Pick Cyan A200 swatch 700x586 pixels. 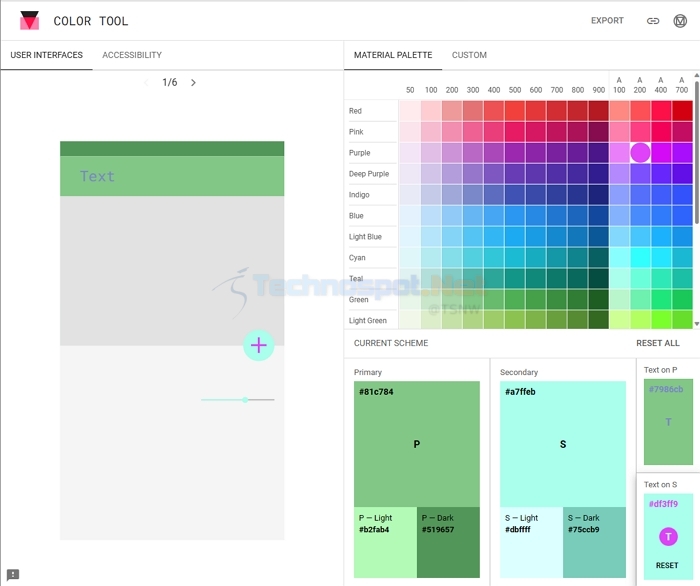click(640, 258)
